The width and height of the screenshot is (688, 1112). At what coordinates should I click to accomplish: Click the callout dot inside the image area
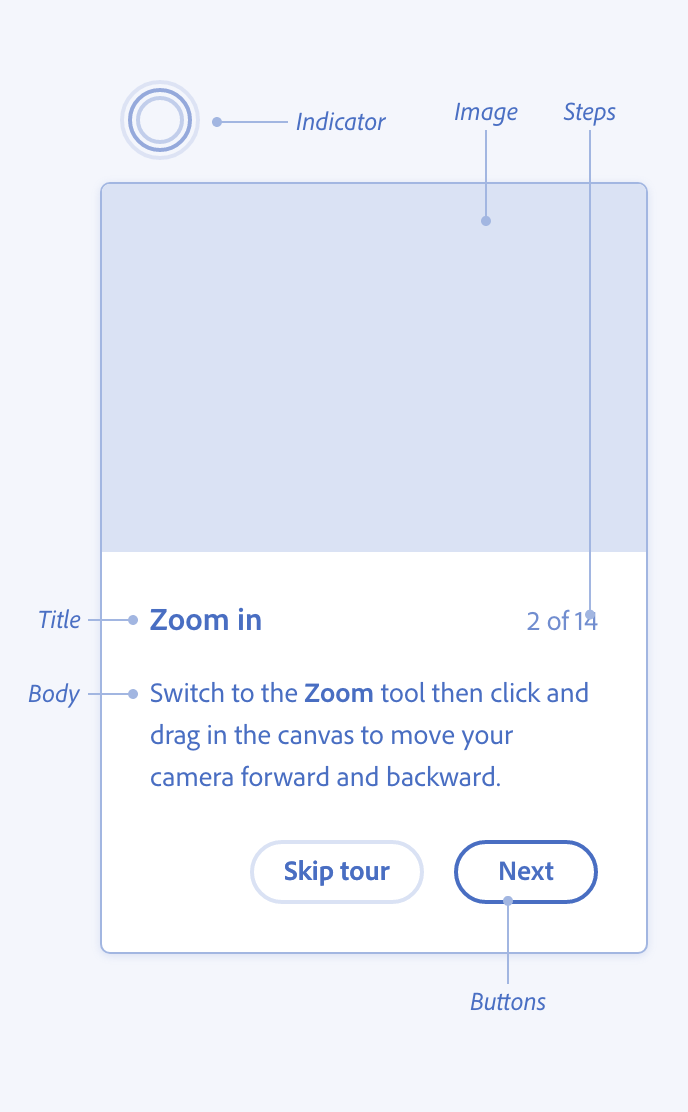tap(486, 221)
